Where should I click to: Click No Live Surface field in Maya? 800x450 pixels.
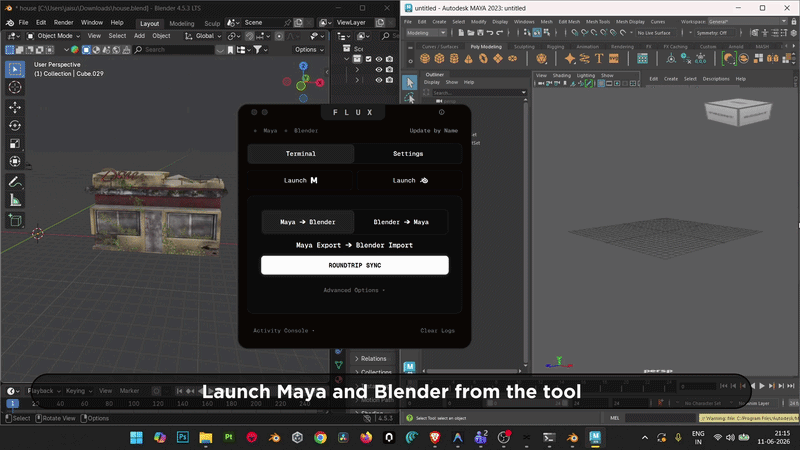pyautogui.click(x=655, y=33)
